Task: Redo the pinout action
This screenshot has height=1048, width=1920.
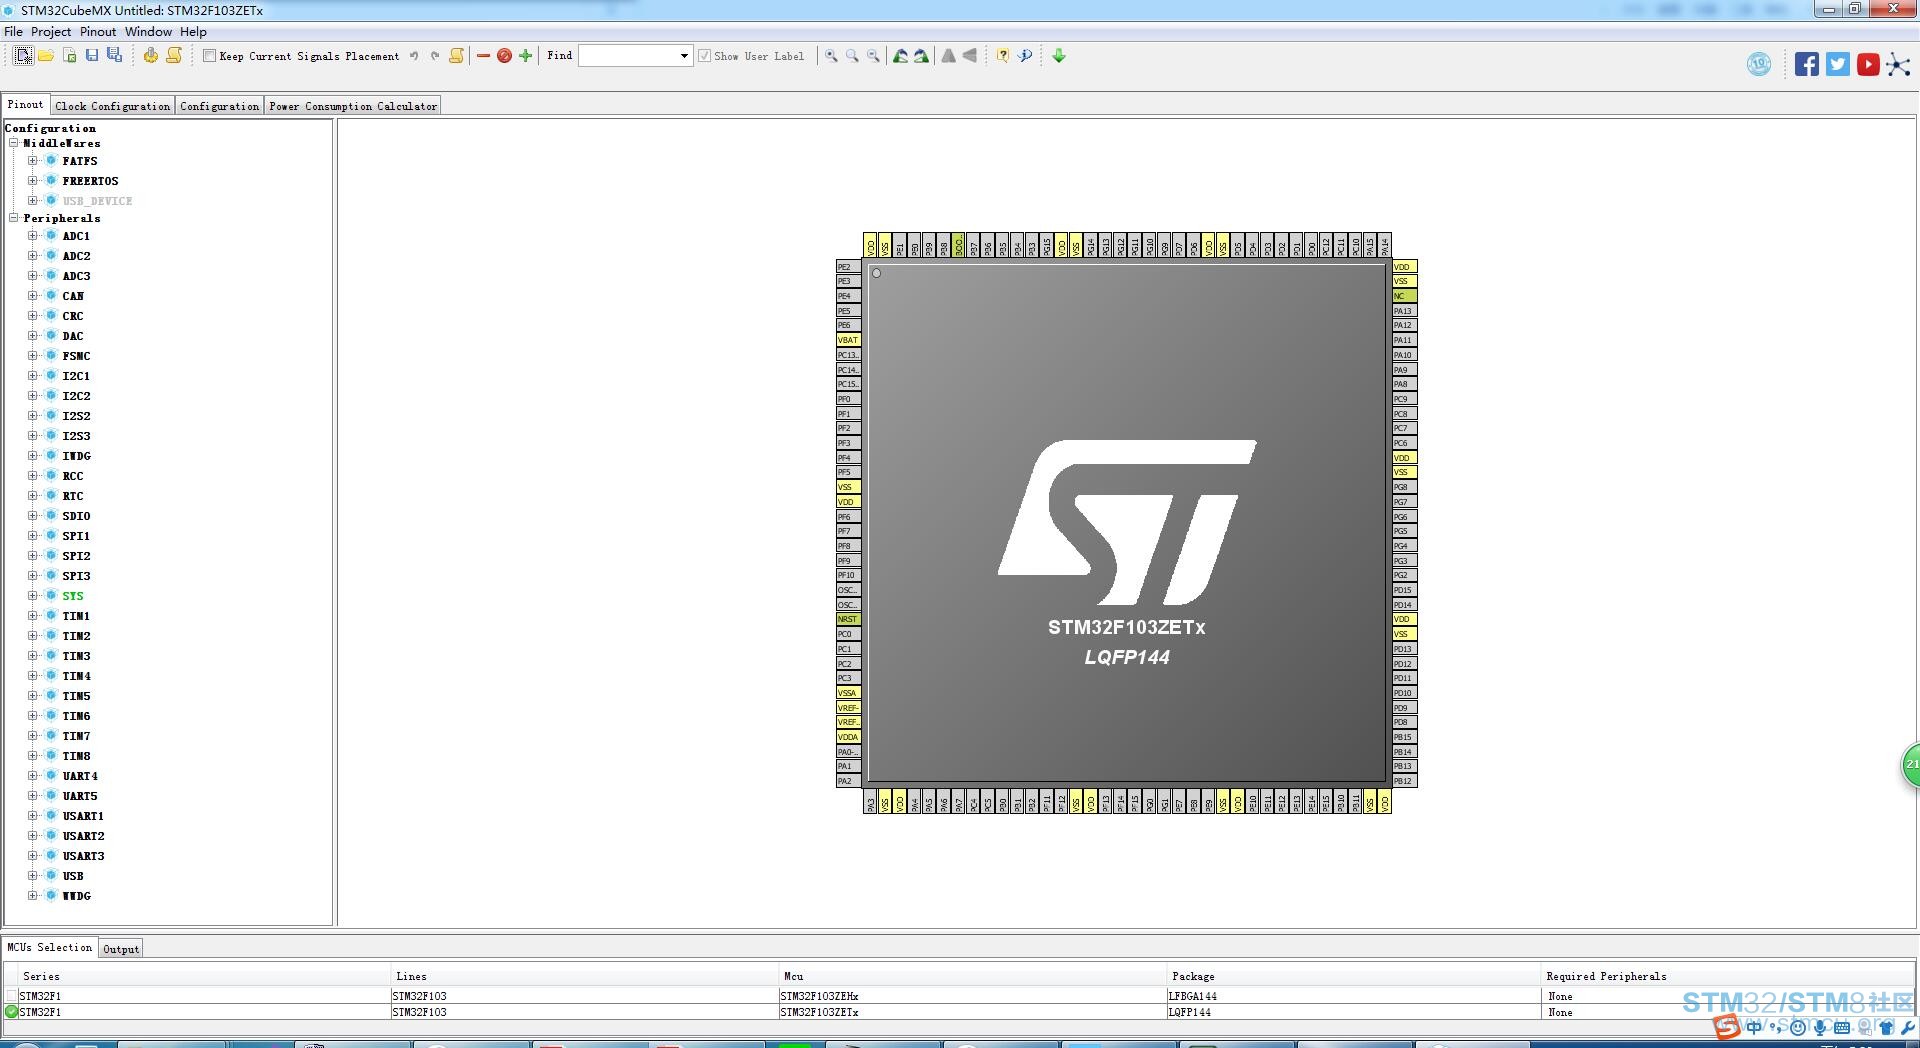Action: click(435, 56)
